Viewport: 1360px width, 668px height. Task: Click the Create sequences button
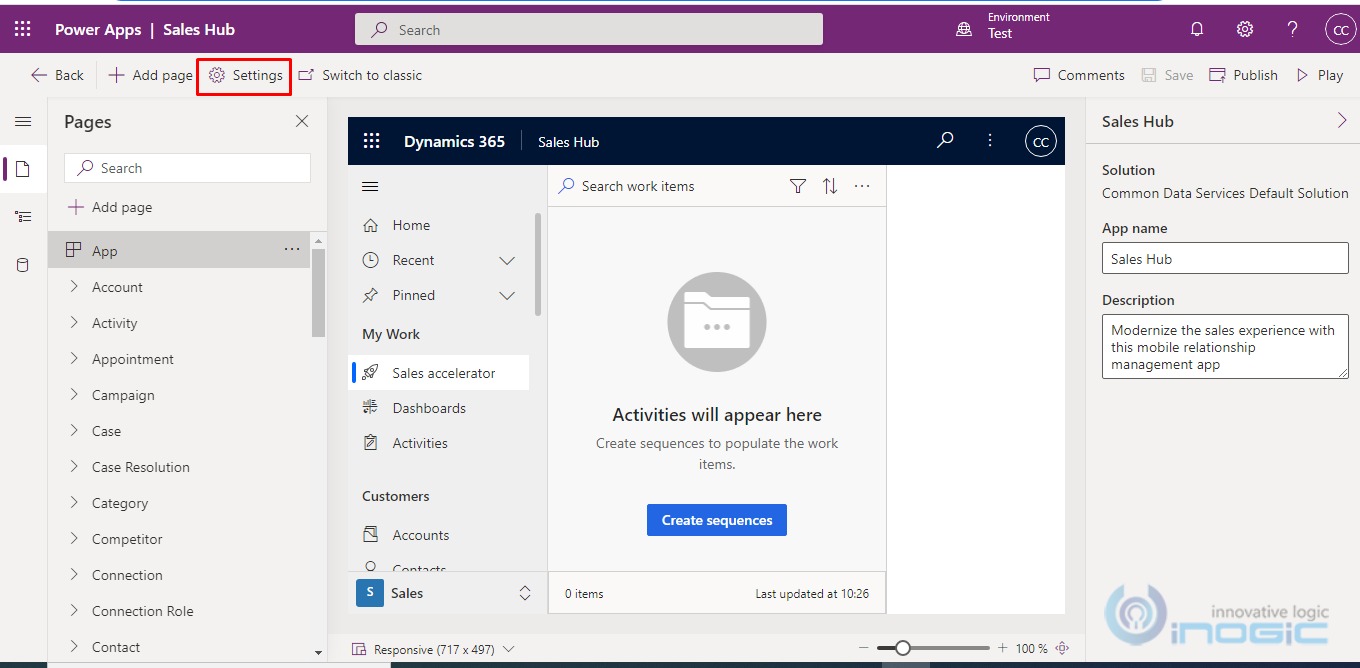pos(717,520)
